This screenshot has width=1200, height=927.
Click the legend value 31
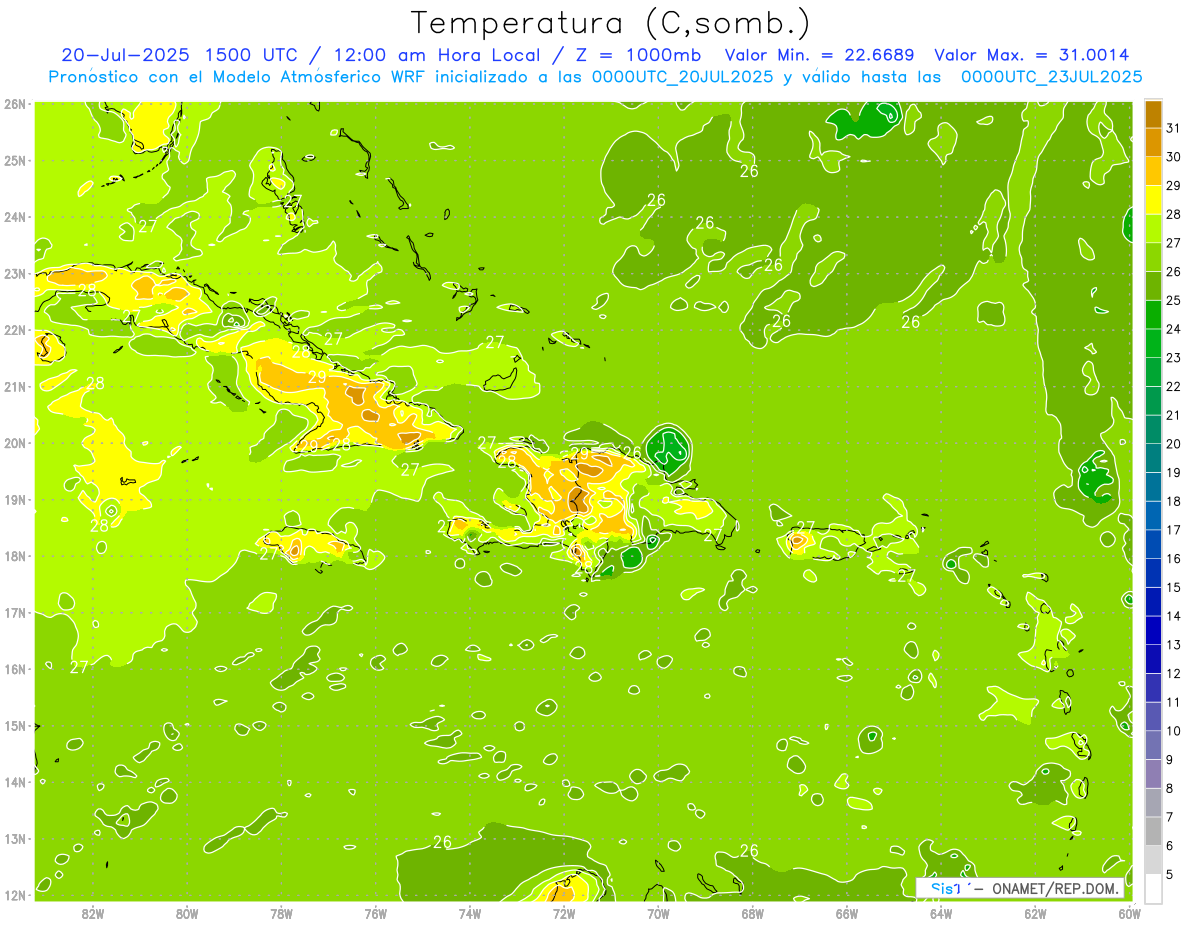[1173, 128]
